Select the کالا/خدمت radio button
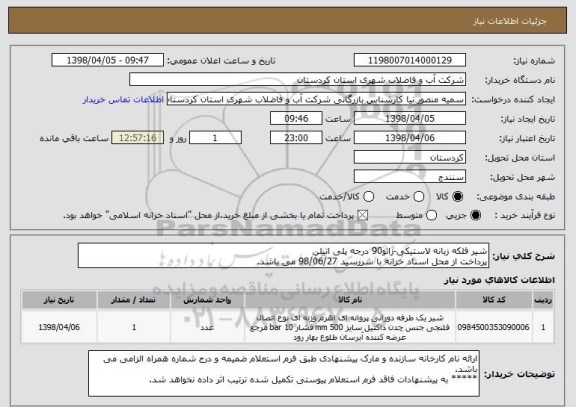Screen dimensions: 576x407 point(368,197)
